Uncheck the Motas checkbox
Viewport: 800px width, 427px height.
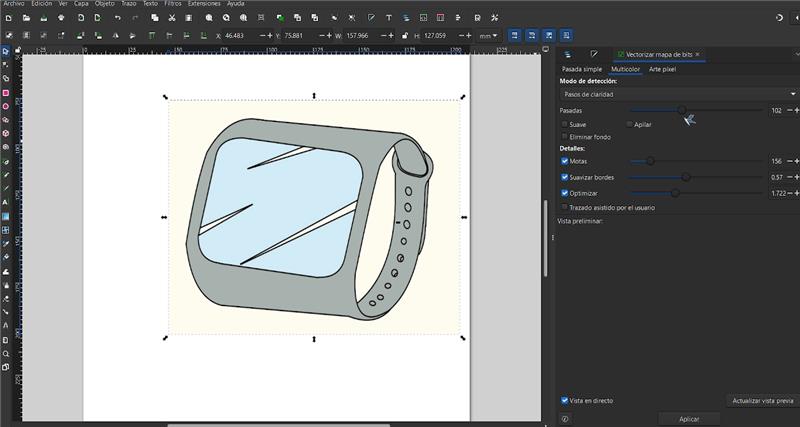tap(564, 161)
